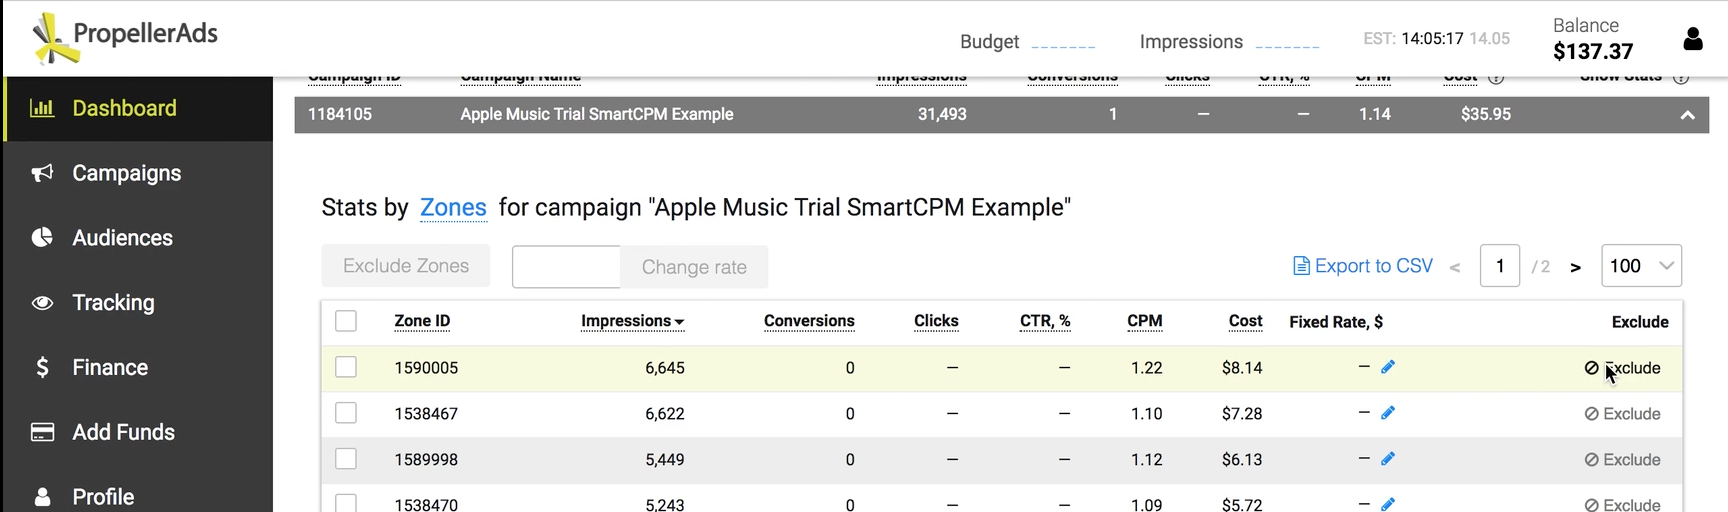This screenshot has width=1728, height=512.
Task: Click the Tracking eye icon
Action: (x=42, y=303)
